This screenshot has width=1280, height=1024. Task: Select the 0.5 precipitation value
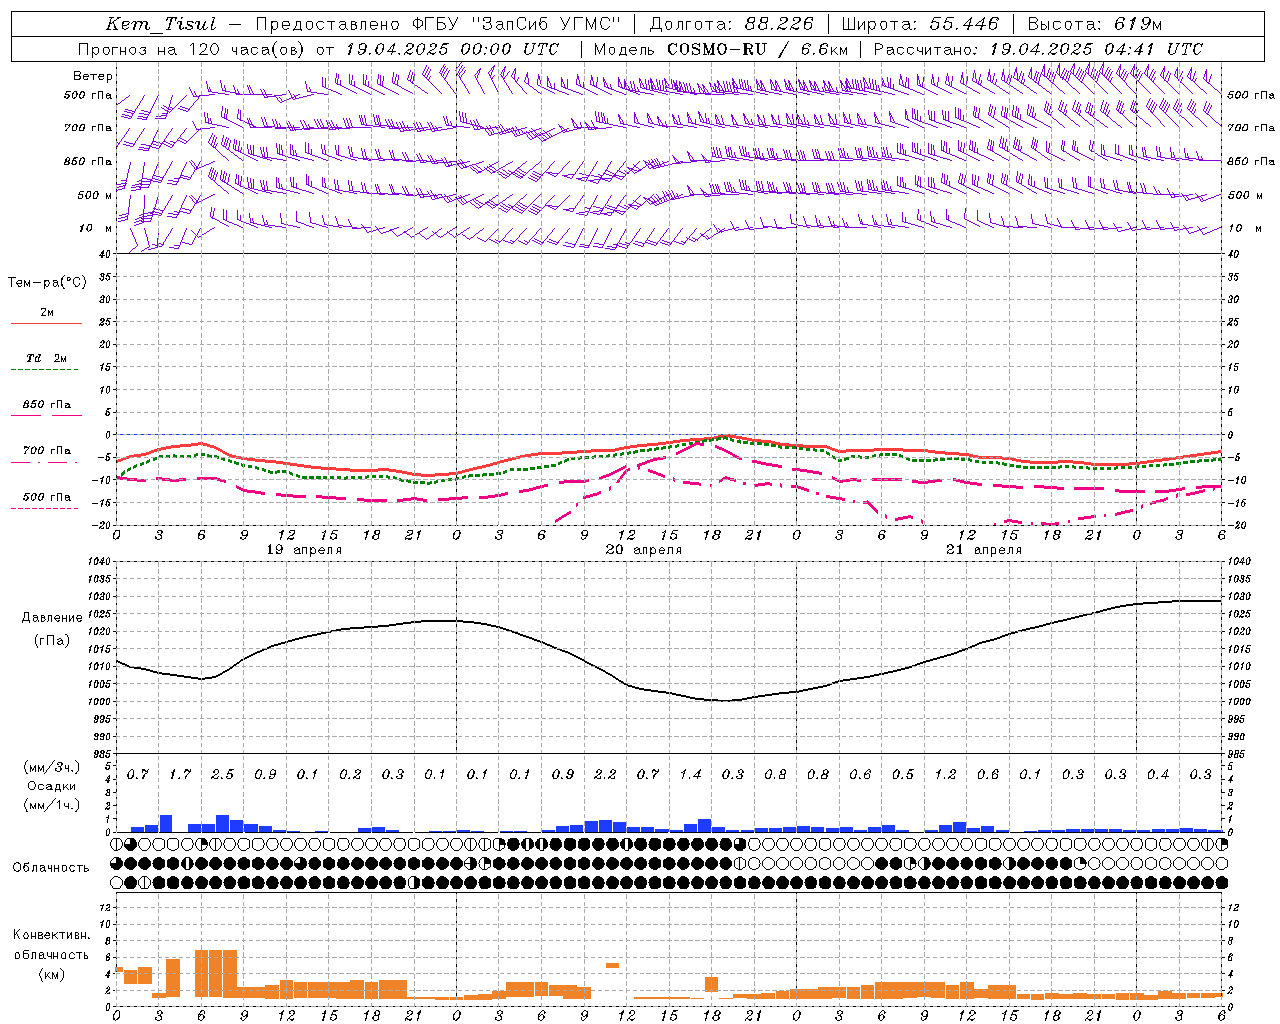point(903,774)
